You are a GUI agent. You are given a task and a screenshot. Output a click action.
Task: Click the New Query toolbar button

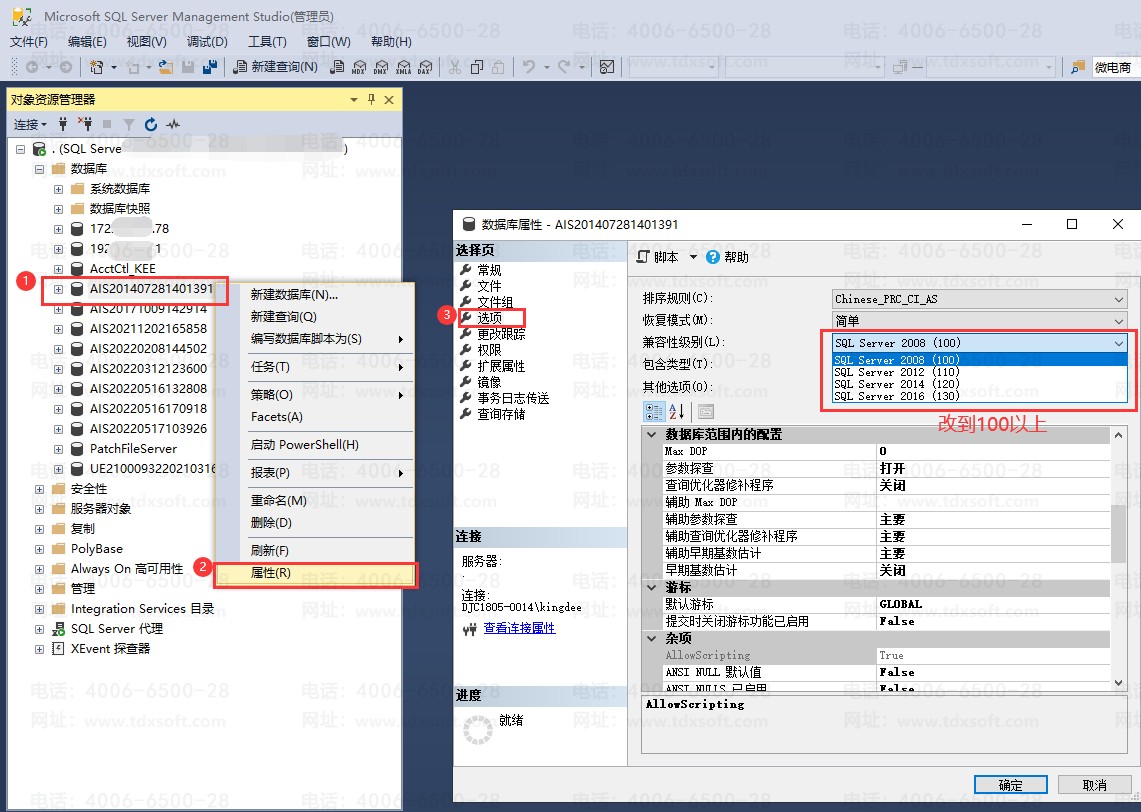(x=276, y=67)
